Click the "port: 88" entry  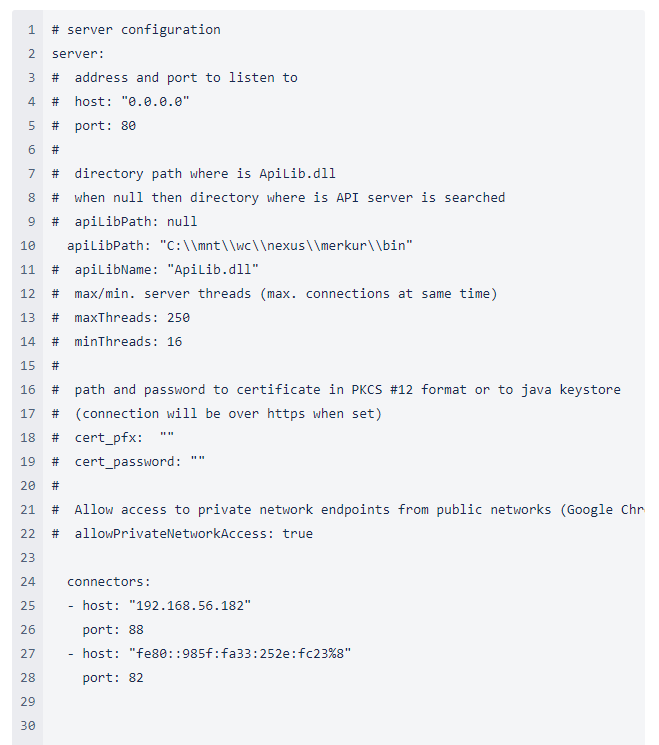[113, 630]
